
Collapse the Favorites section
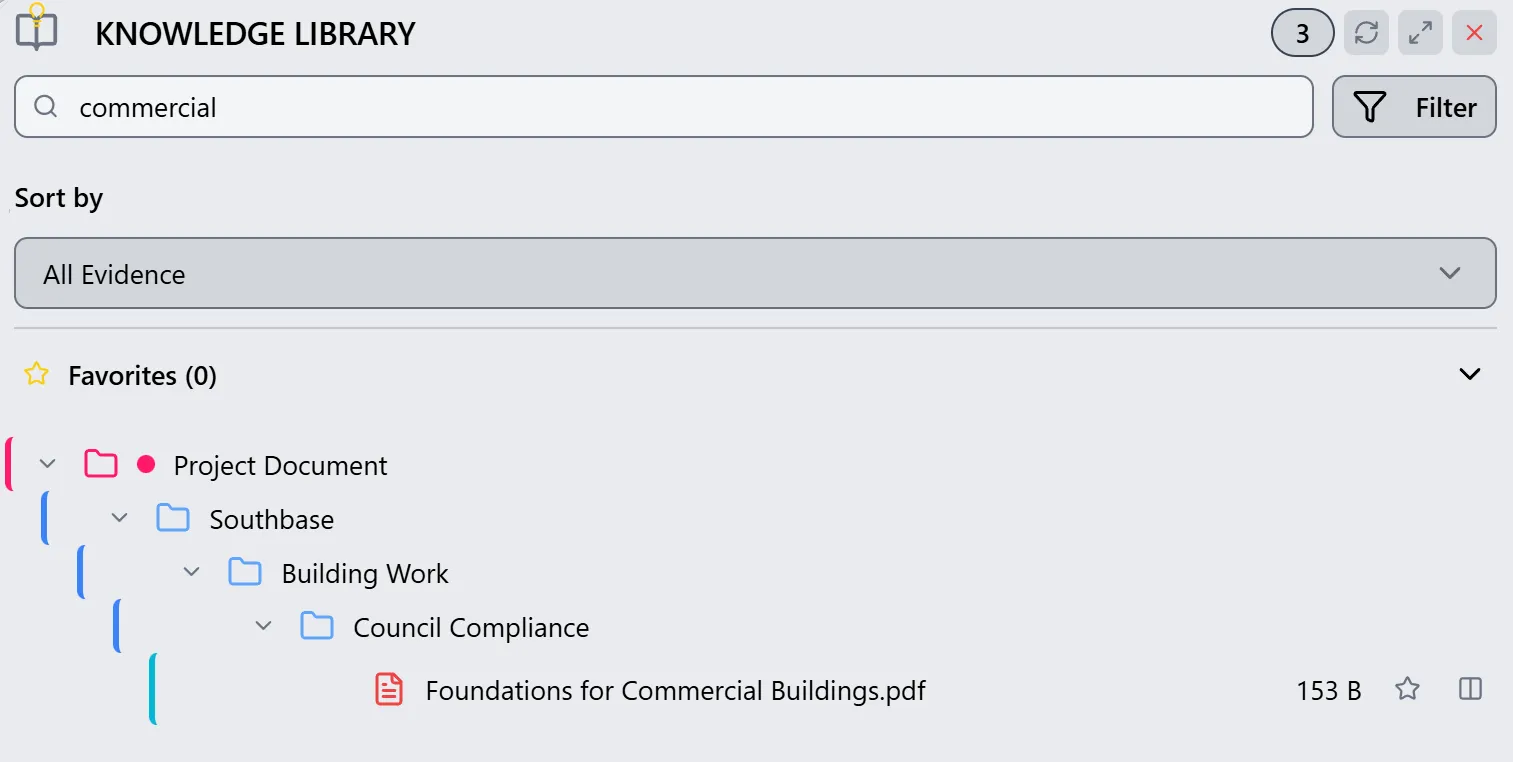[1469, 375]
